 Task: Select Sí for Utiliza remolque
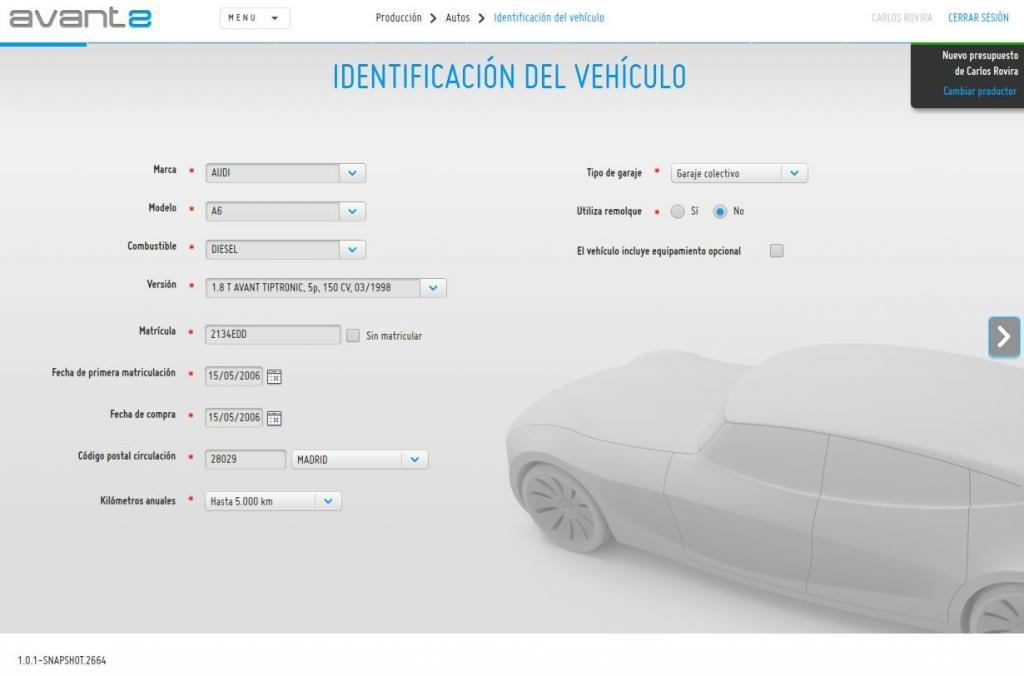click(679, 211)
